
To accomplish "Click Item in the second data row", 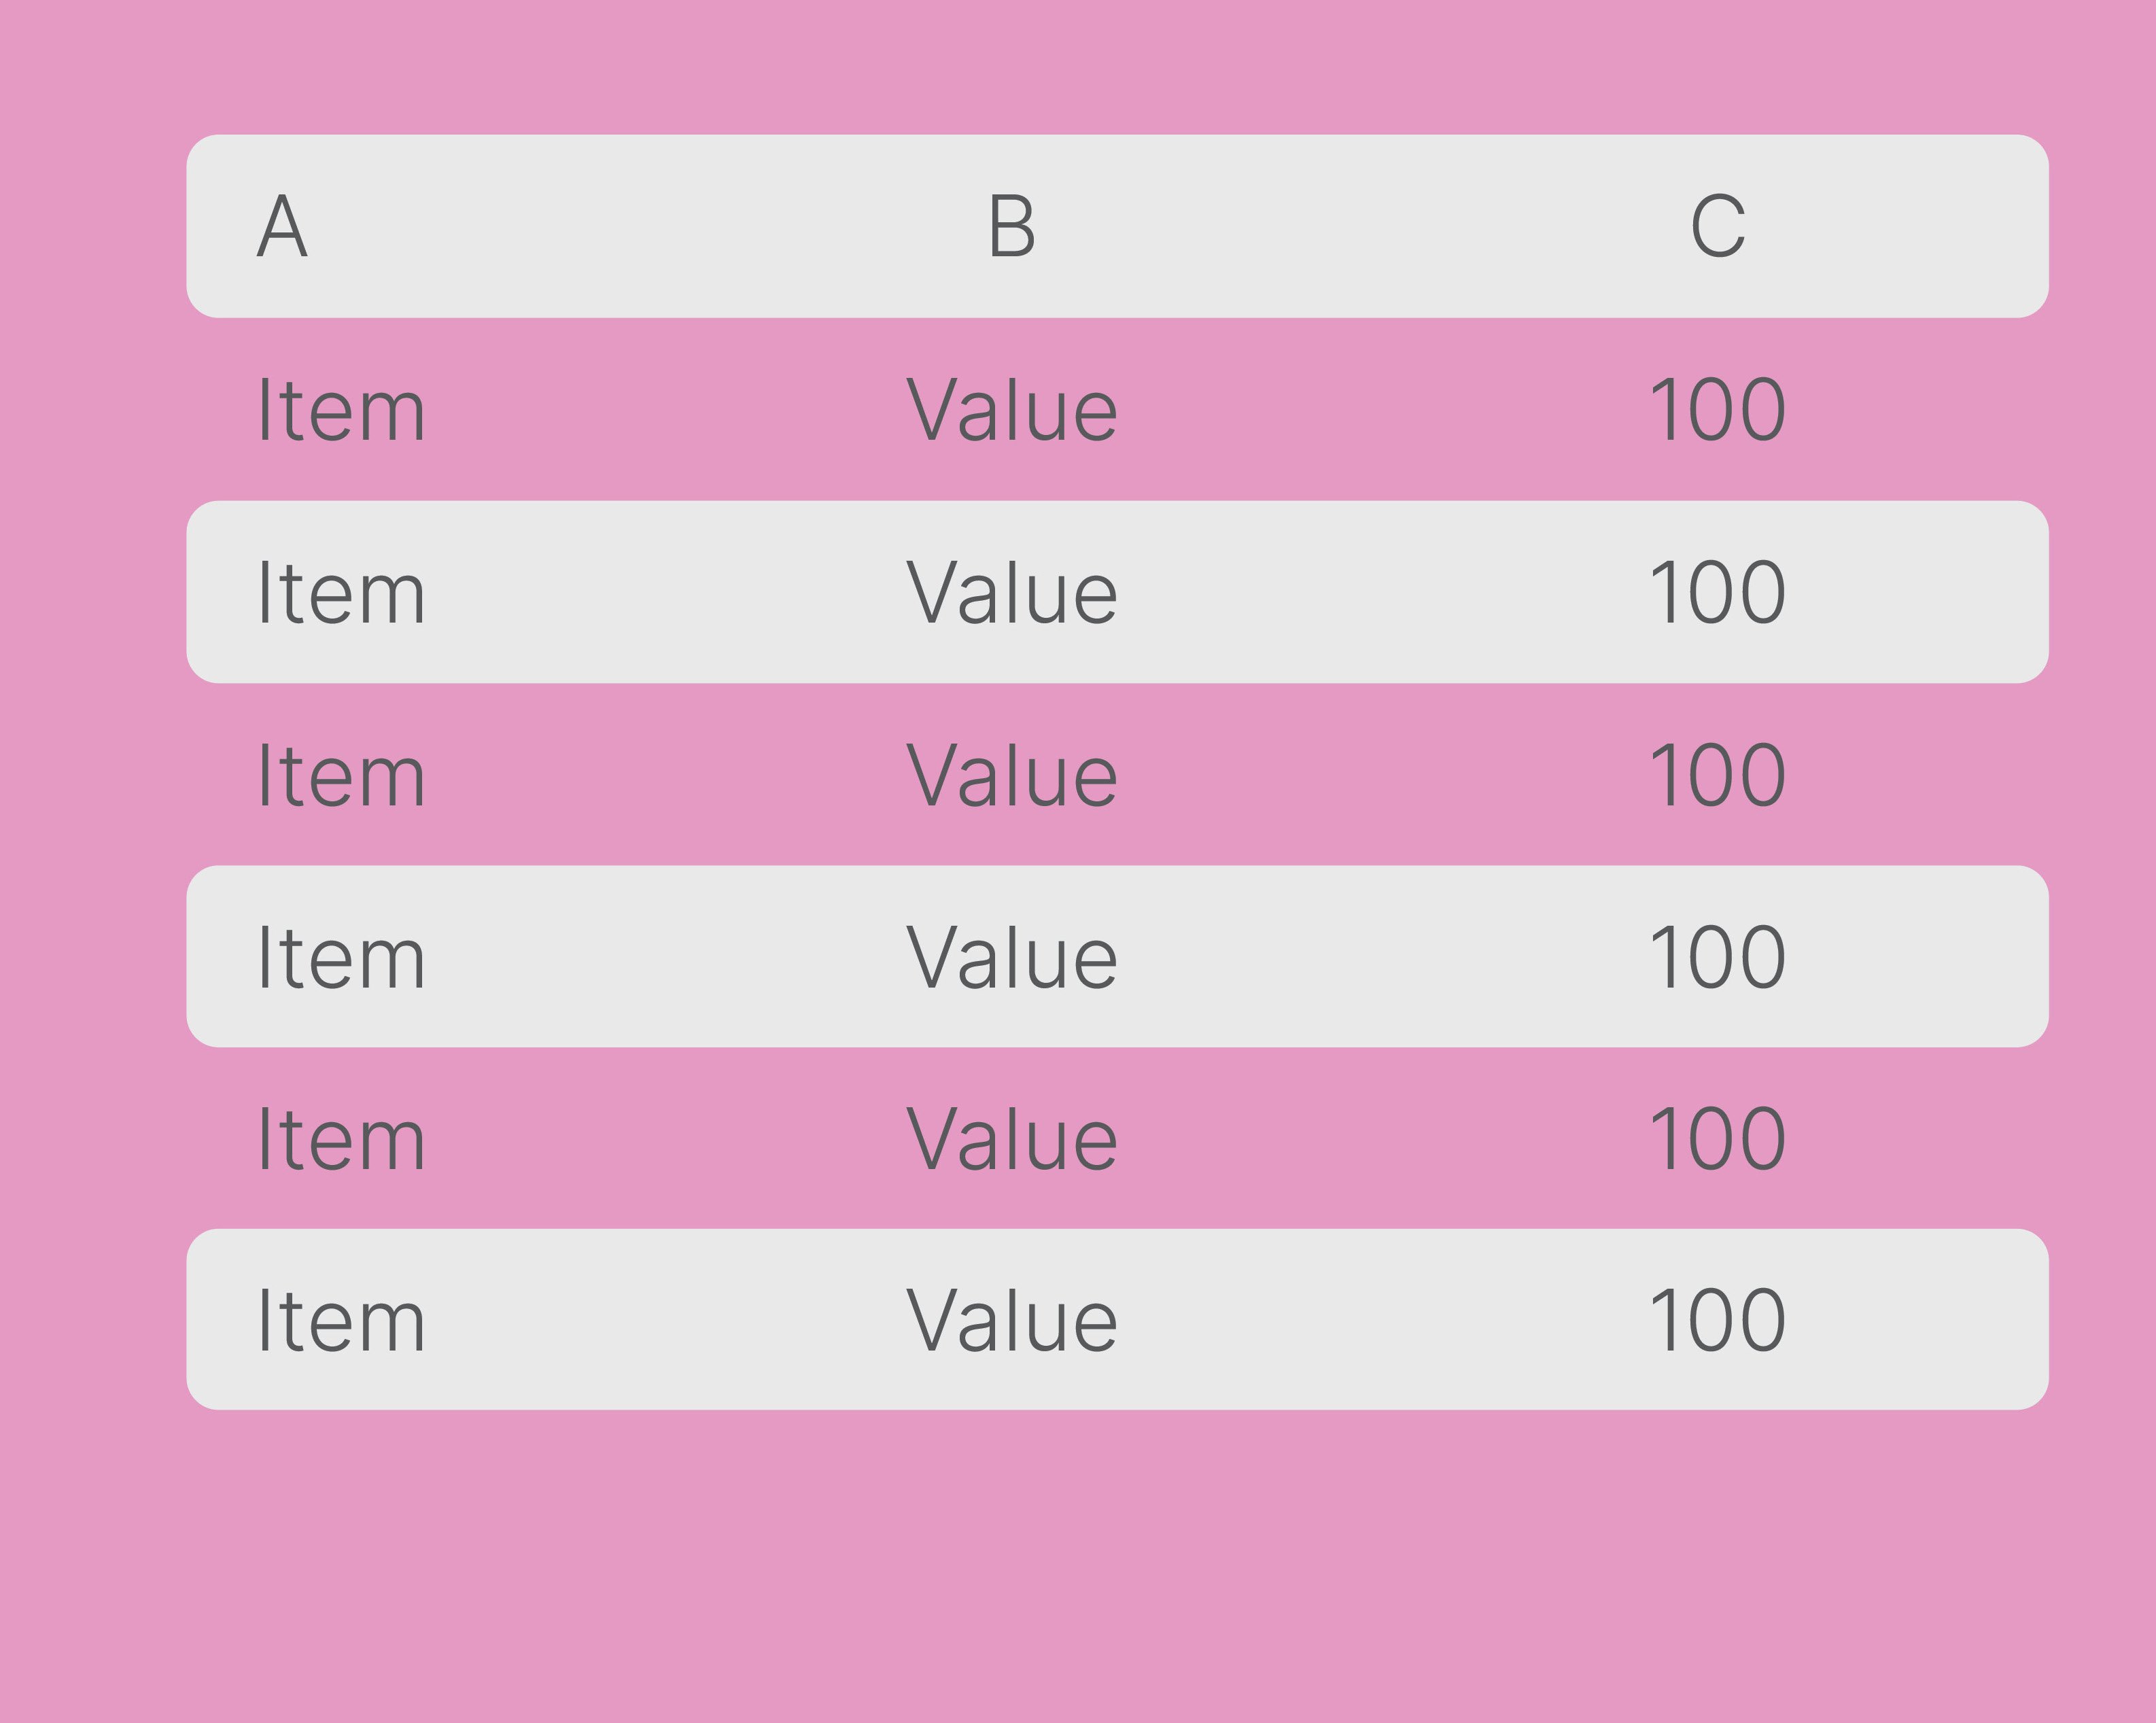I will [x=342, y=592].
